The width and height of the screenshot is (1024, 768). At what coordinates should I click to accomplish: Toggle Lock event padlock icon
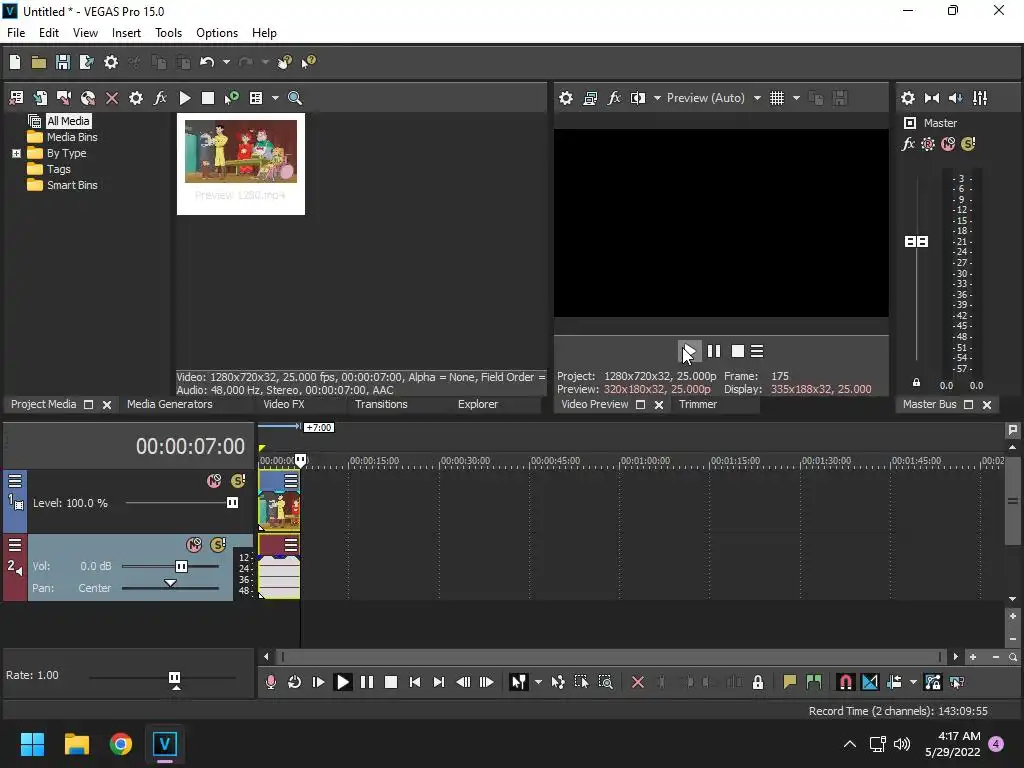pos(758,682)
